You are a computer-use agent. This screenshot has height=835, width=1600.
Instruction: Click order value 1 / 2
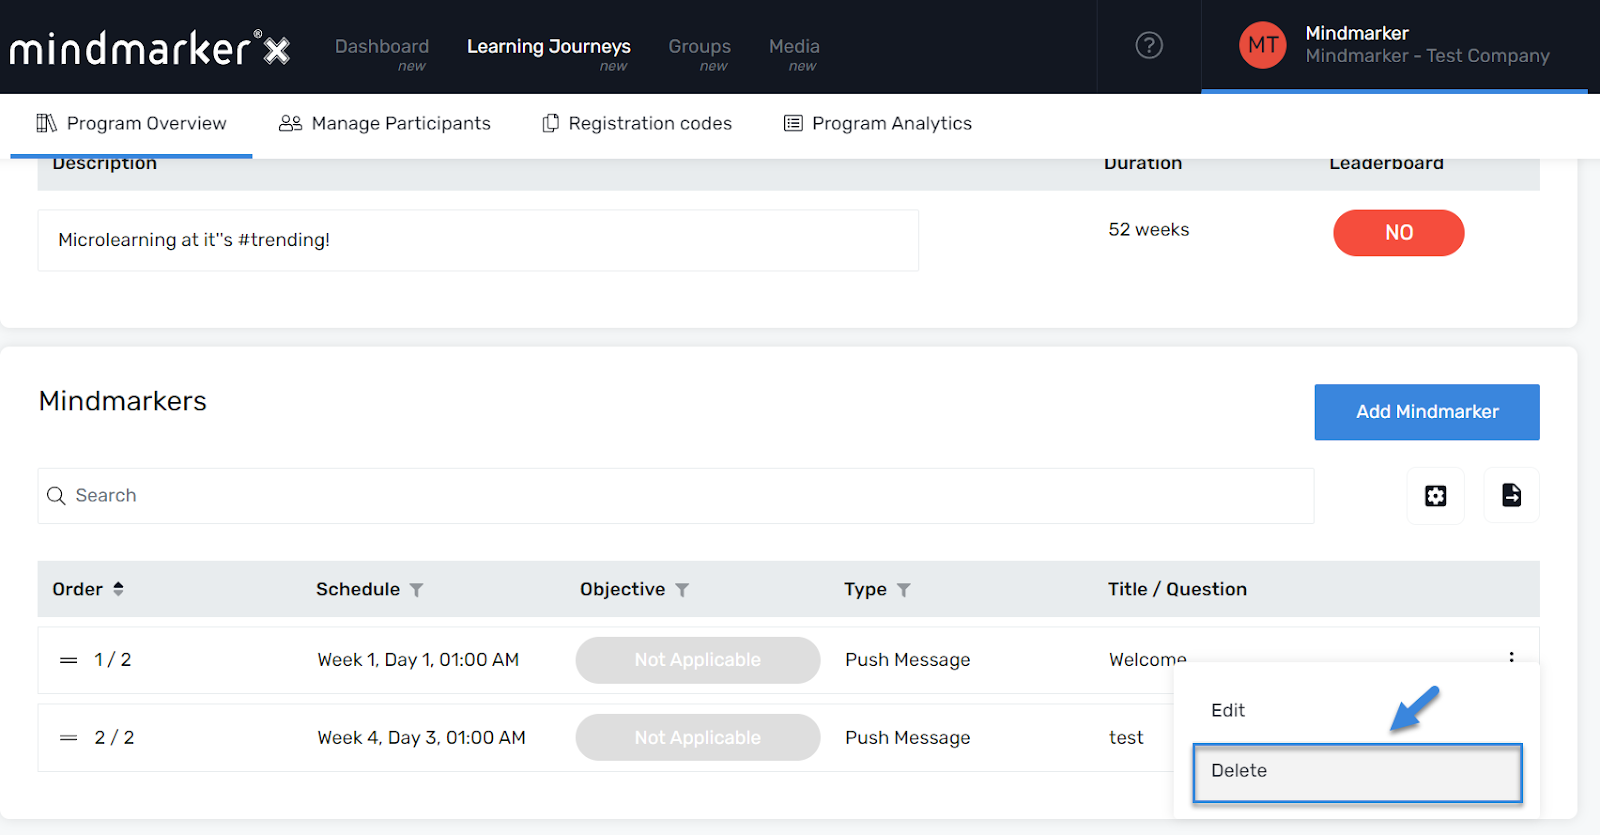tap(113, 660)
